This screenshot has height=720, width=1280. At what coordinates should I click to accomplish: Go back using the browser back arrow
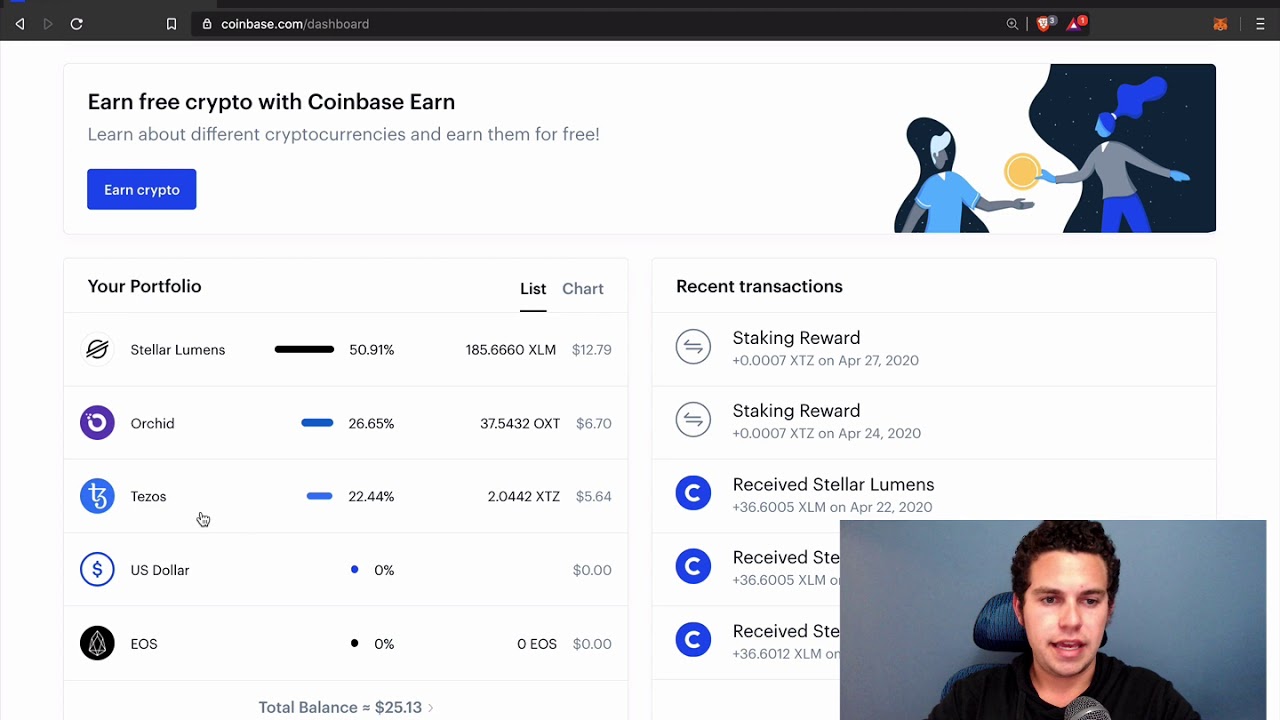(20, 24)
